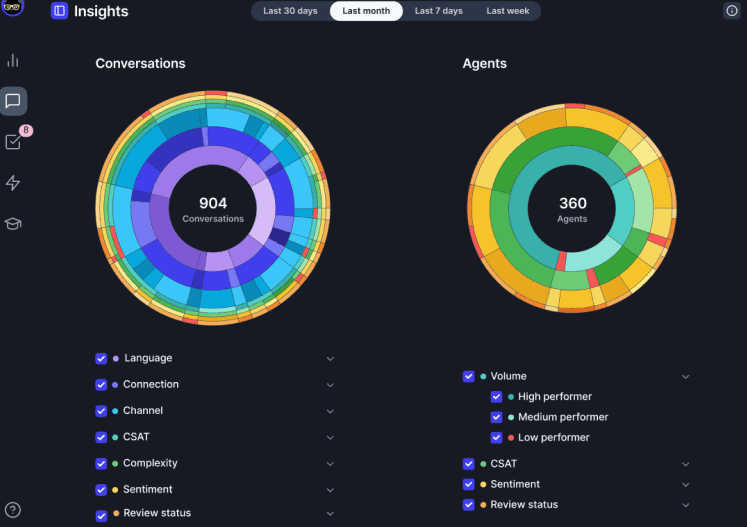Click the info icon in top right
This screenshot has width=747, height=527.
[x=731, y=11]
